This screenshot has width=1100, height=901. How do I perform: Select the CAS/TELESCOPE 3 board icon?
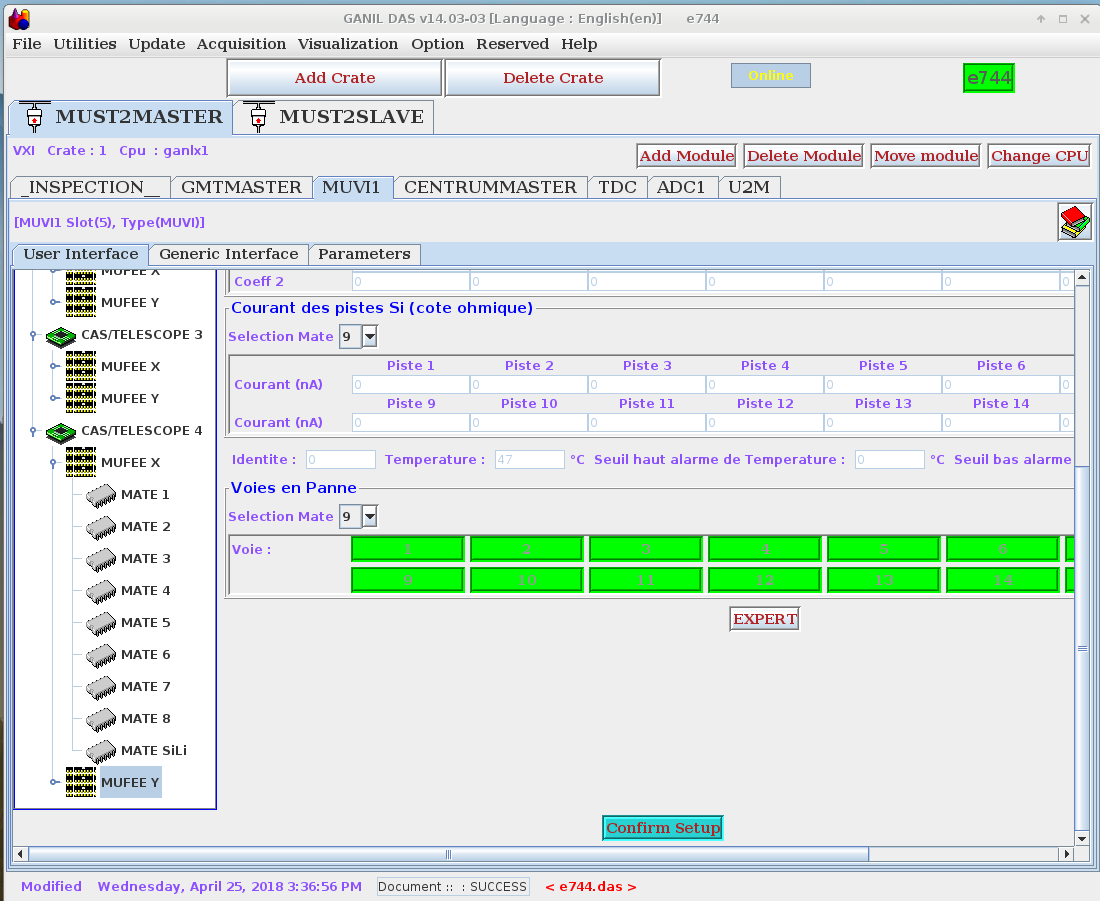61,336
